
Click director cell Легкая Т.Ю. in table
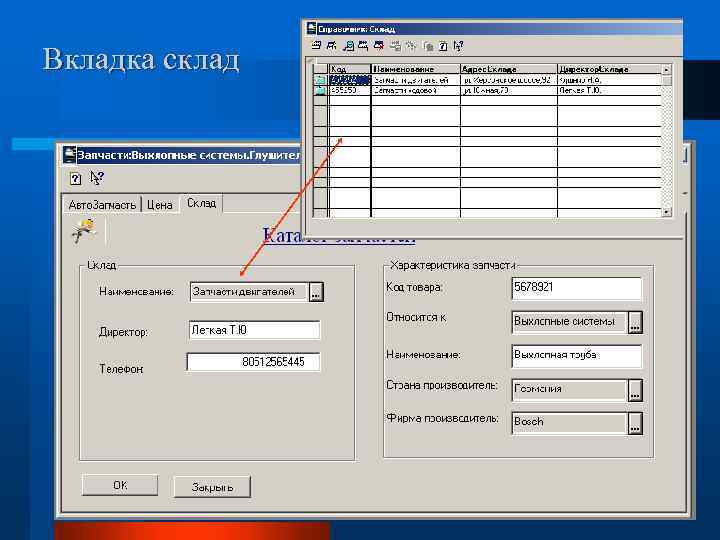pos(609,90)
